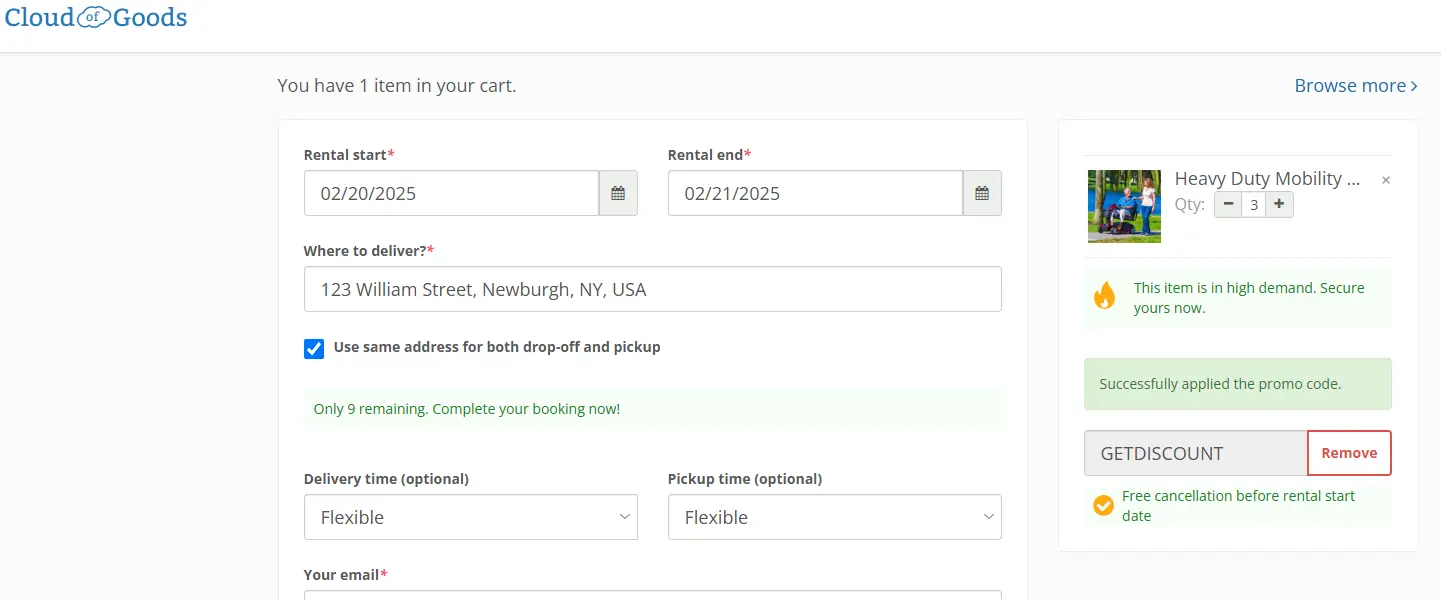Click the Where to deliver address field
The image size is (1441, 600).
point(652,290)
